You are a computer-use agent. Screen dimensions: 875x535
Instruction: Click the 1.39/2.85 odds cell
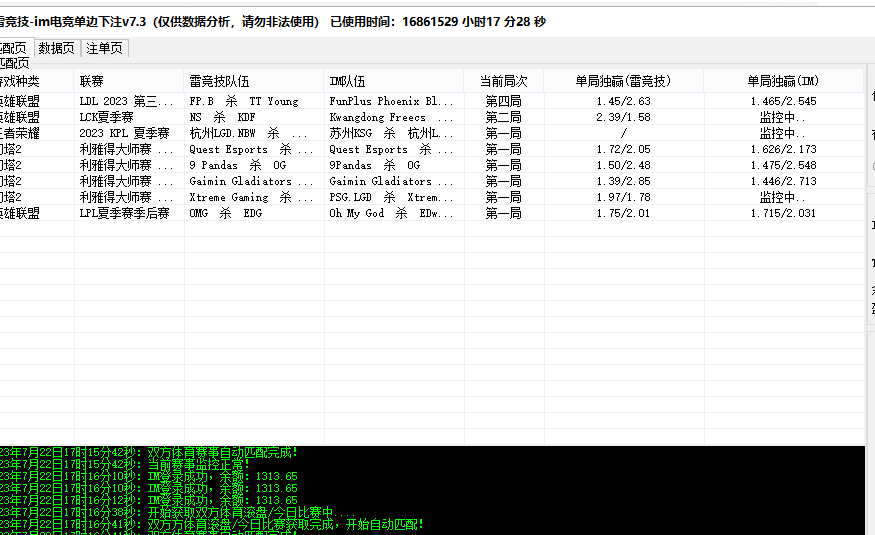(623, 181)
